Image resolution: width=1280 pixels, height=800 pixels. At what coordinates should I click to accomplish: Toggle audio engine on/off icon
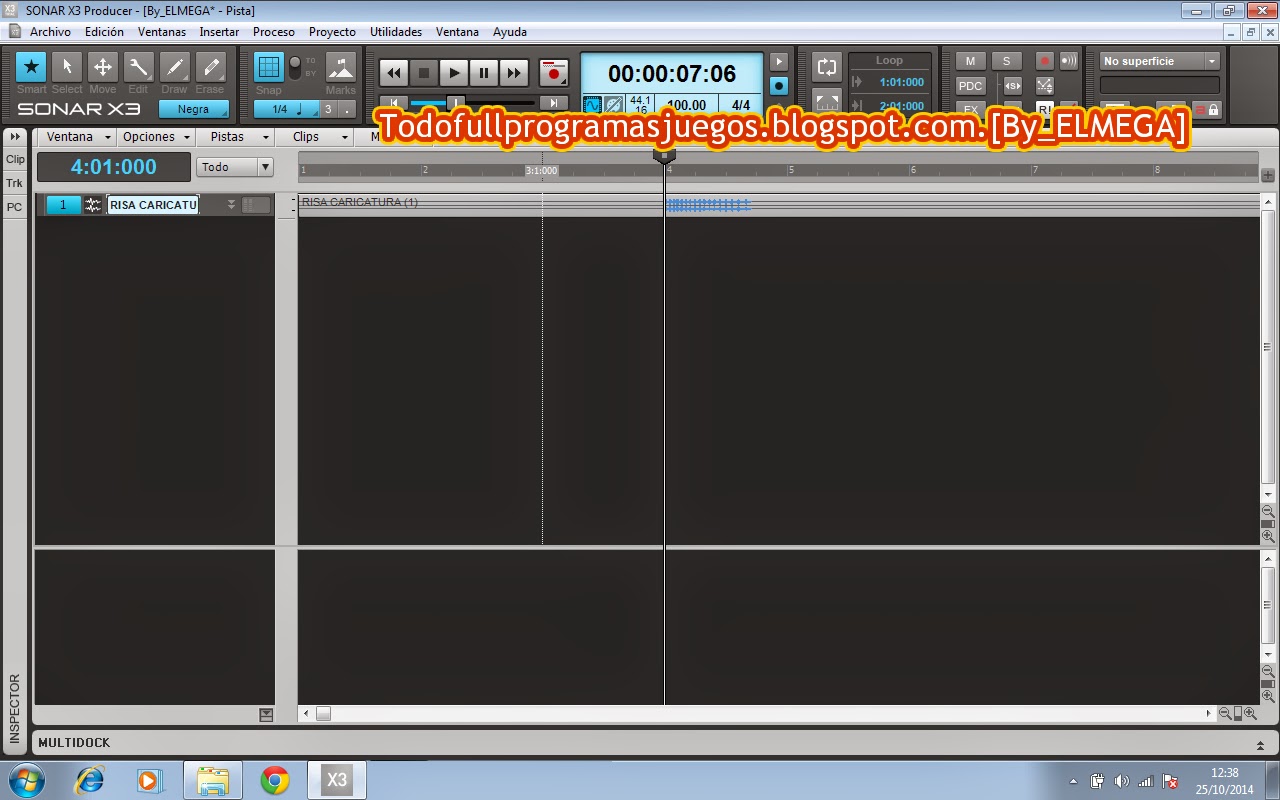point(592,104)
